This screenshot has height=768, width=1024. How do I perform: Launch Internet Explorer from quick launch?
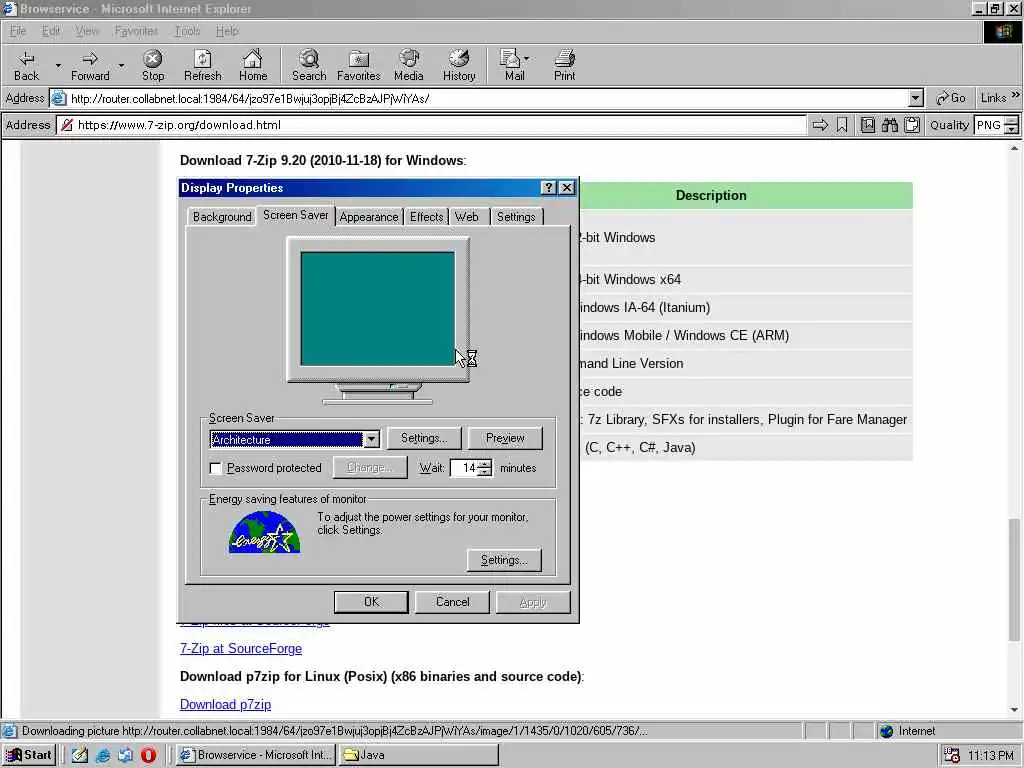click(103, 755)
